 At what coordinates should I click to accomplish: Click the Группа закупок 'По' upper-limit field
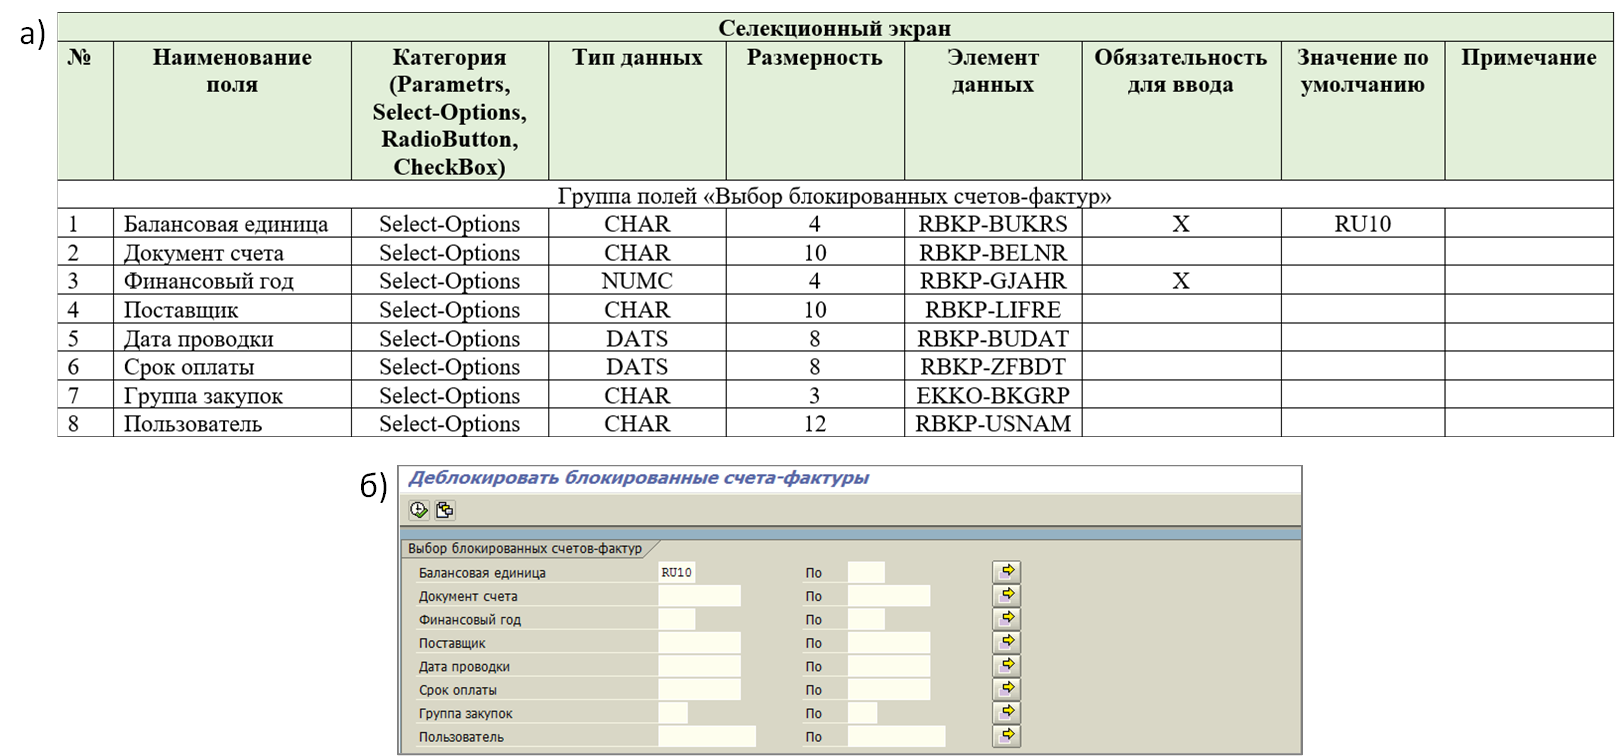[862, 713]
